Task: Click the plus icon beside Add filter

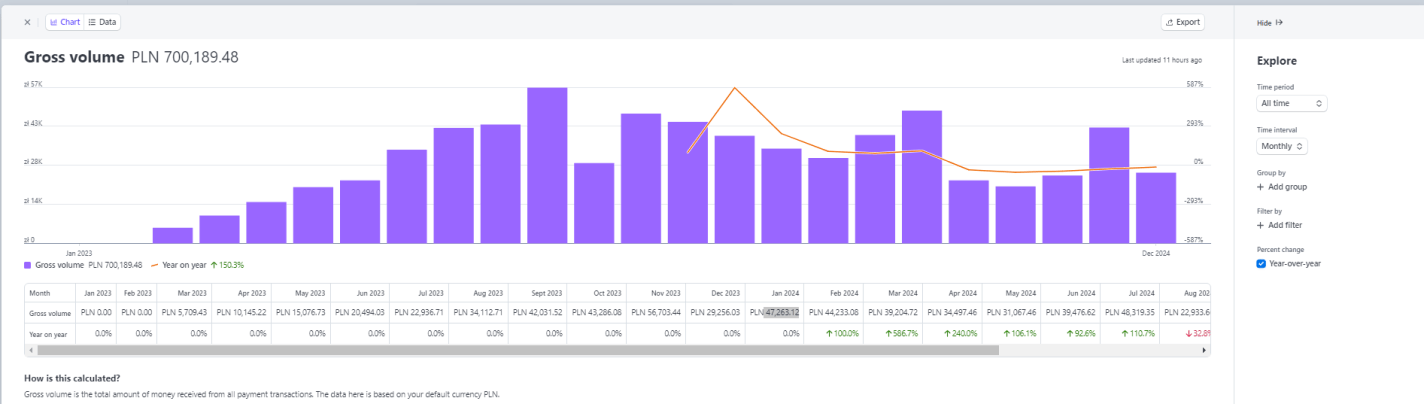Action: coord(1261,225)
